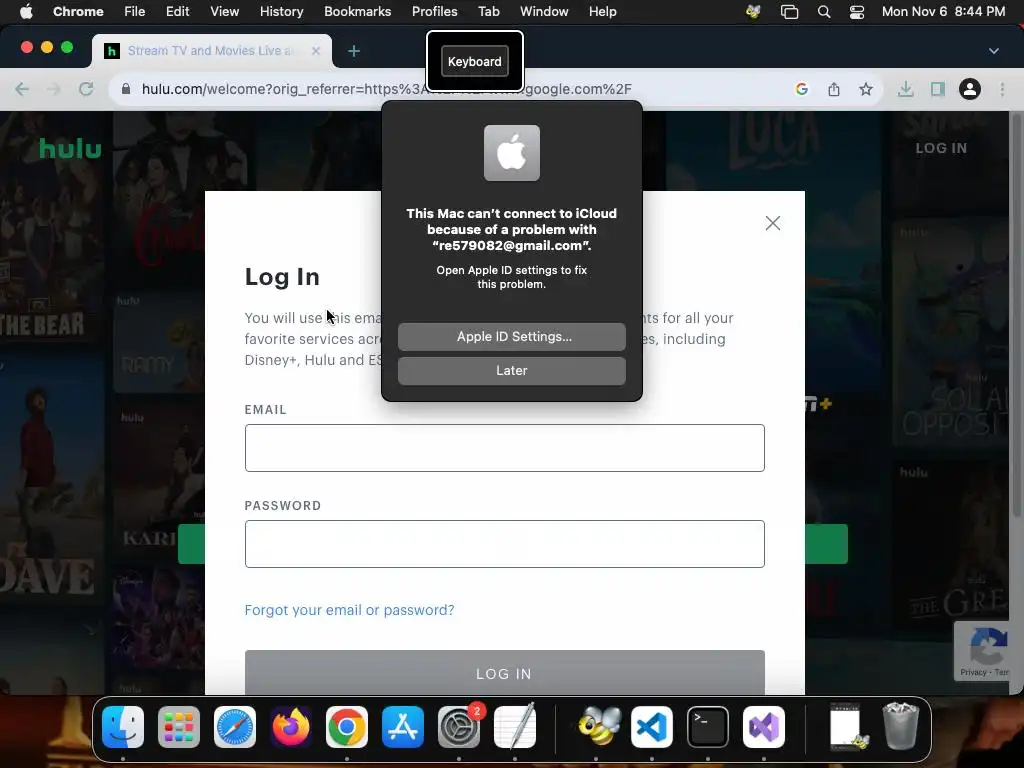The height and width of the screenshot is (768, 1024).
Task: Open Google Chrome from the dock
Action: (347, 727)
